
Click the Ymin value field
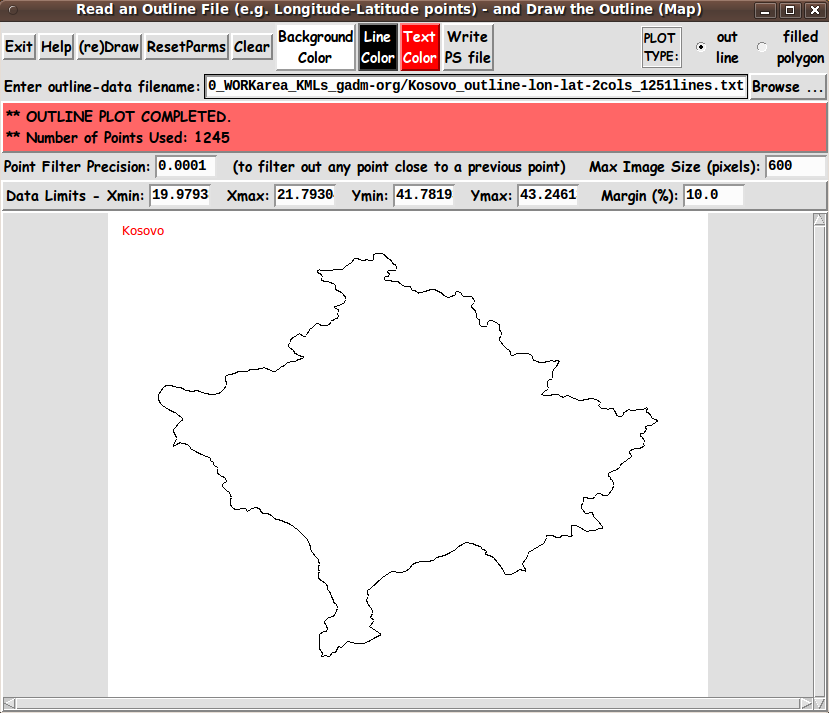click(x=424, y=195)
